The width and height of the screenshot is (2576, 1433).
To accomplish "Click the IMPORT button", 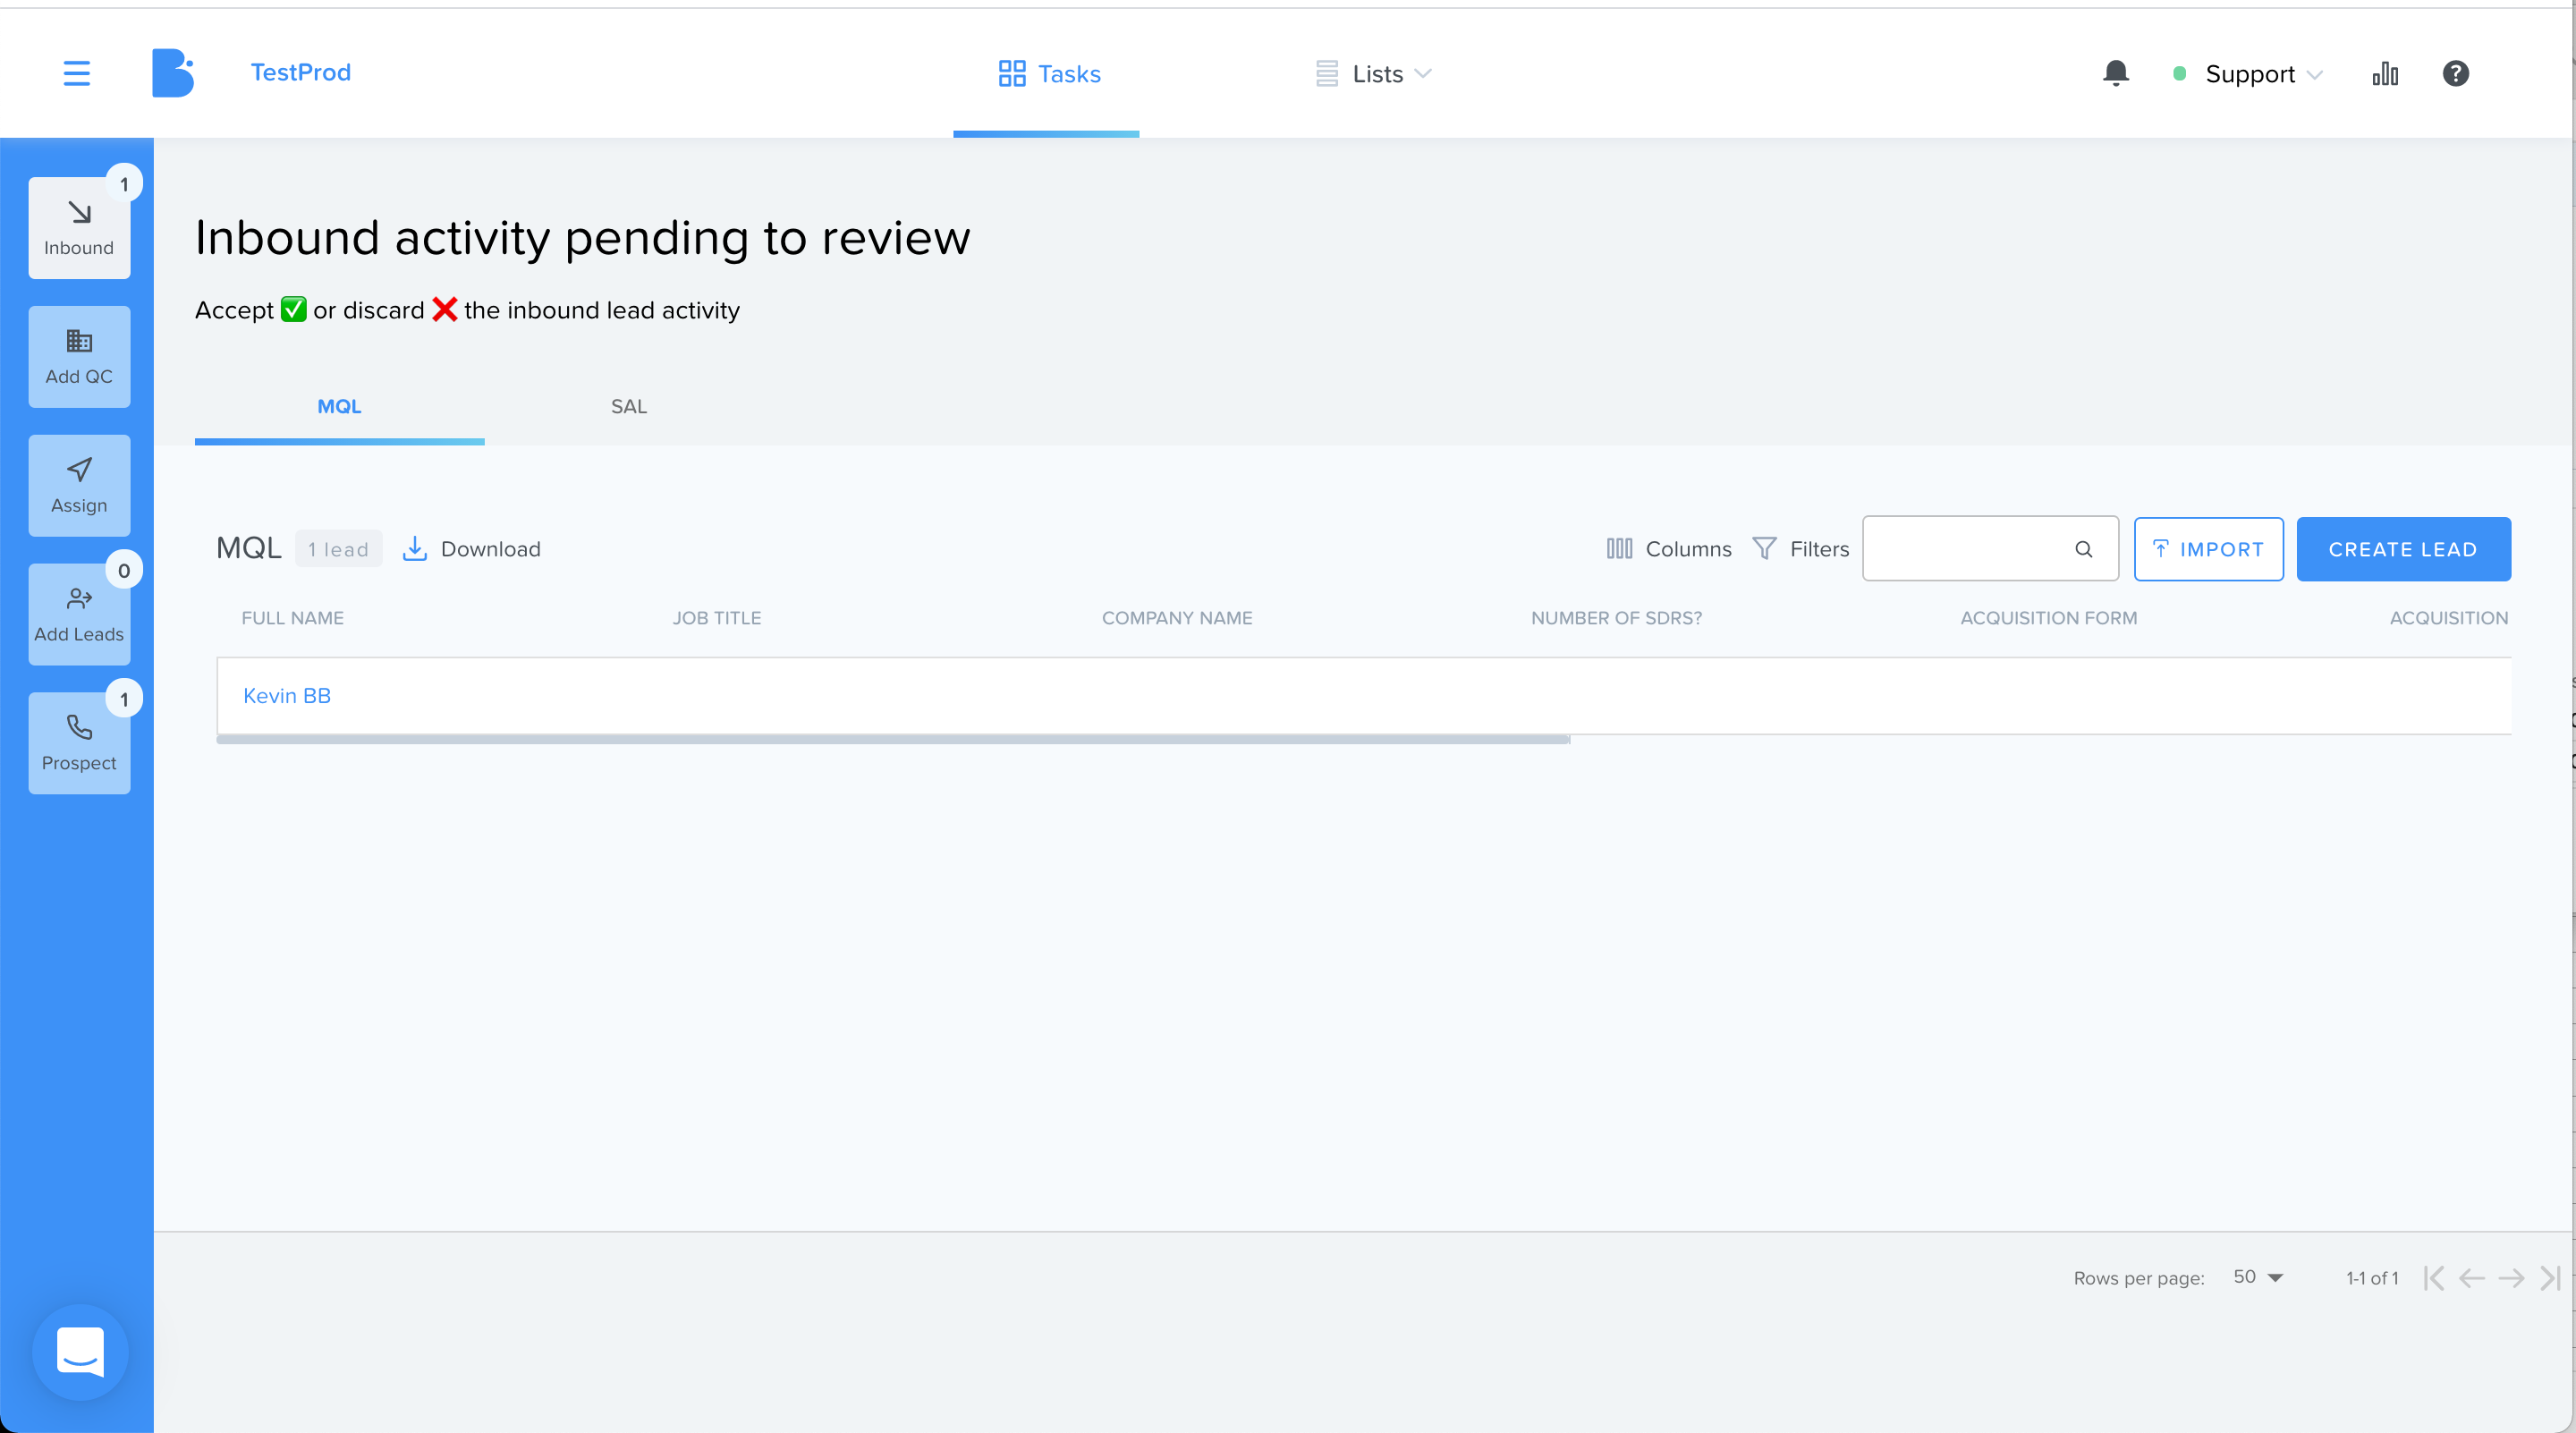I will coord(2208,549).
